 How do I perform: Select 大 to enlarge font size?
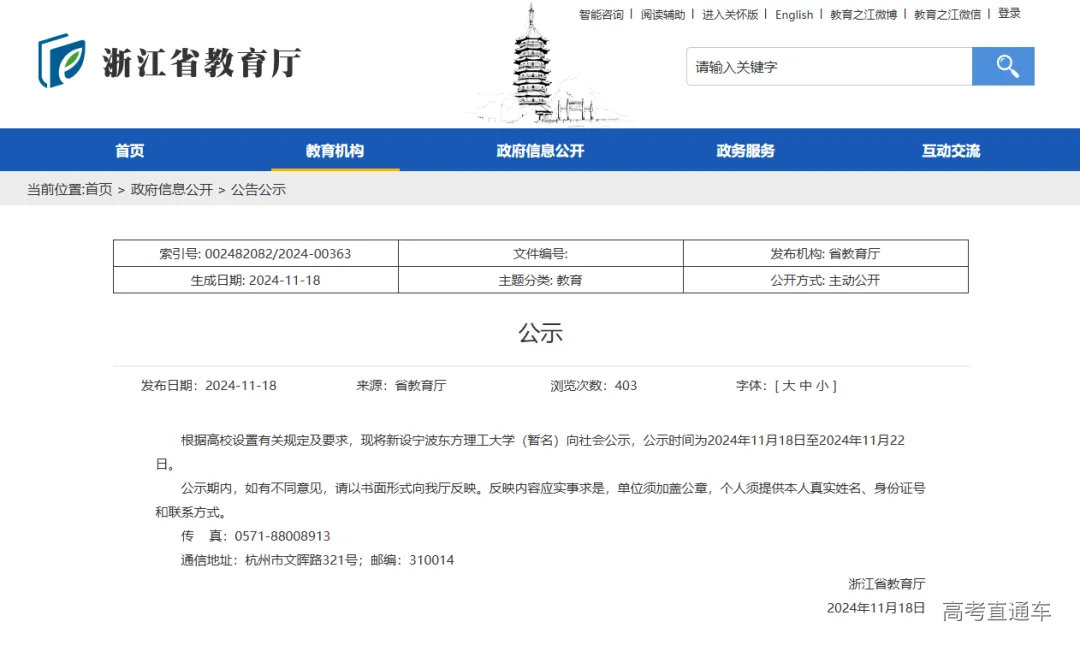[x=790, y=385]
